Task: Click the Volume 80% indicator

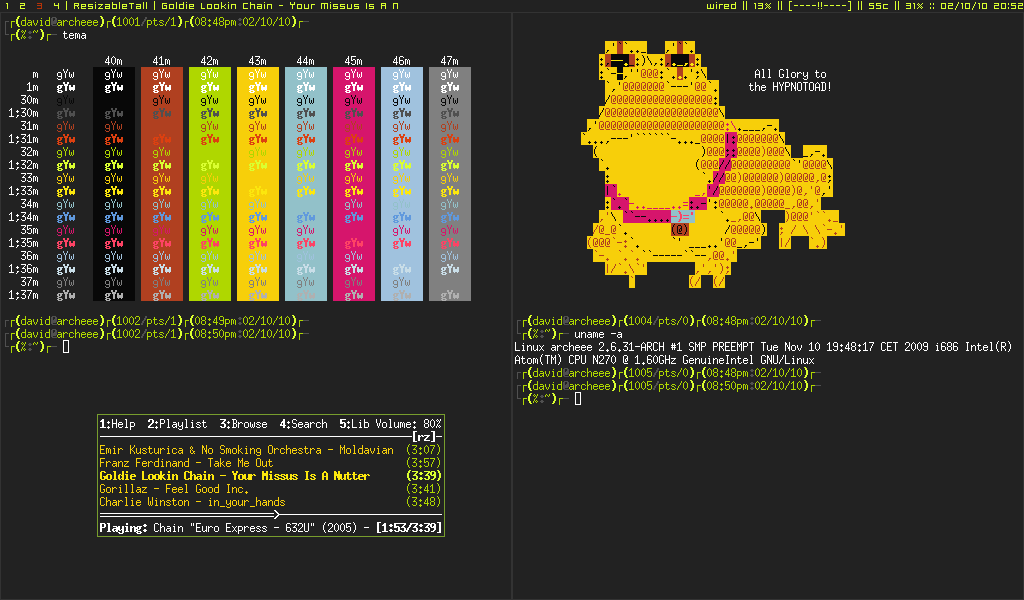Action: [x=410, y=424]
